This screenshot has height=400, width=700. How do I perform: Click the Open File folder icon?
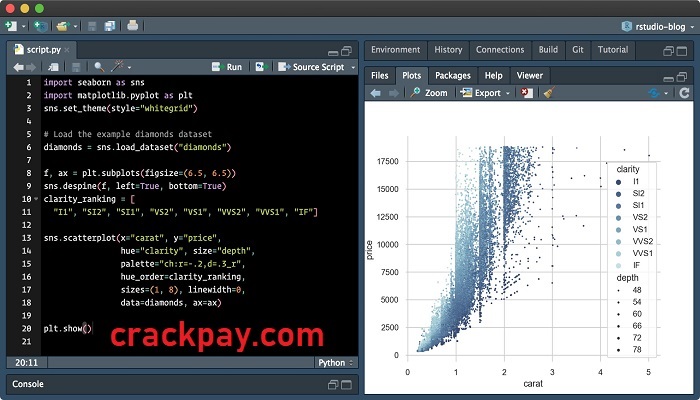[x=62, y=26]
